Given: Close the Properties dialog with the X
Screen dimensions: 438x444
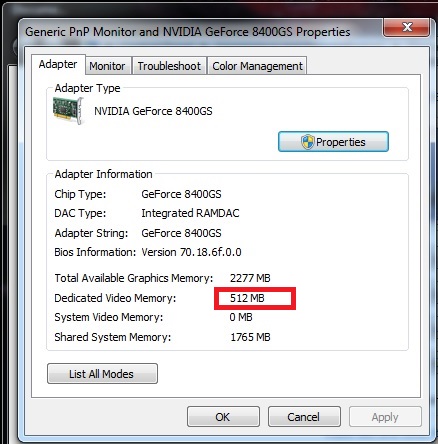Looking at the screenshot, I should click(x=407, y=27).
